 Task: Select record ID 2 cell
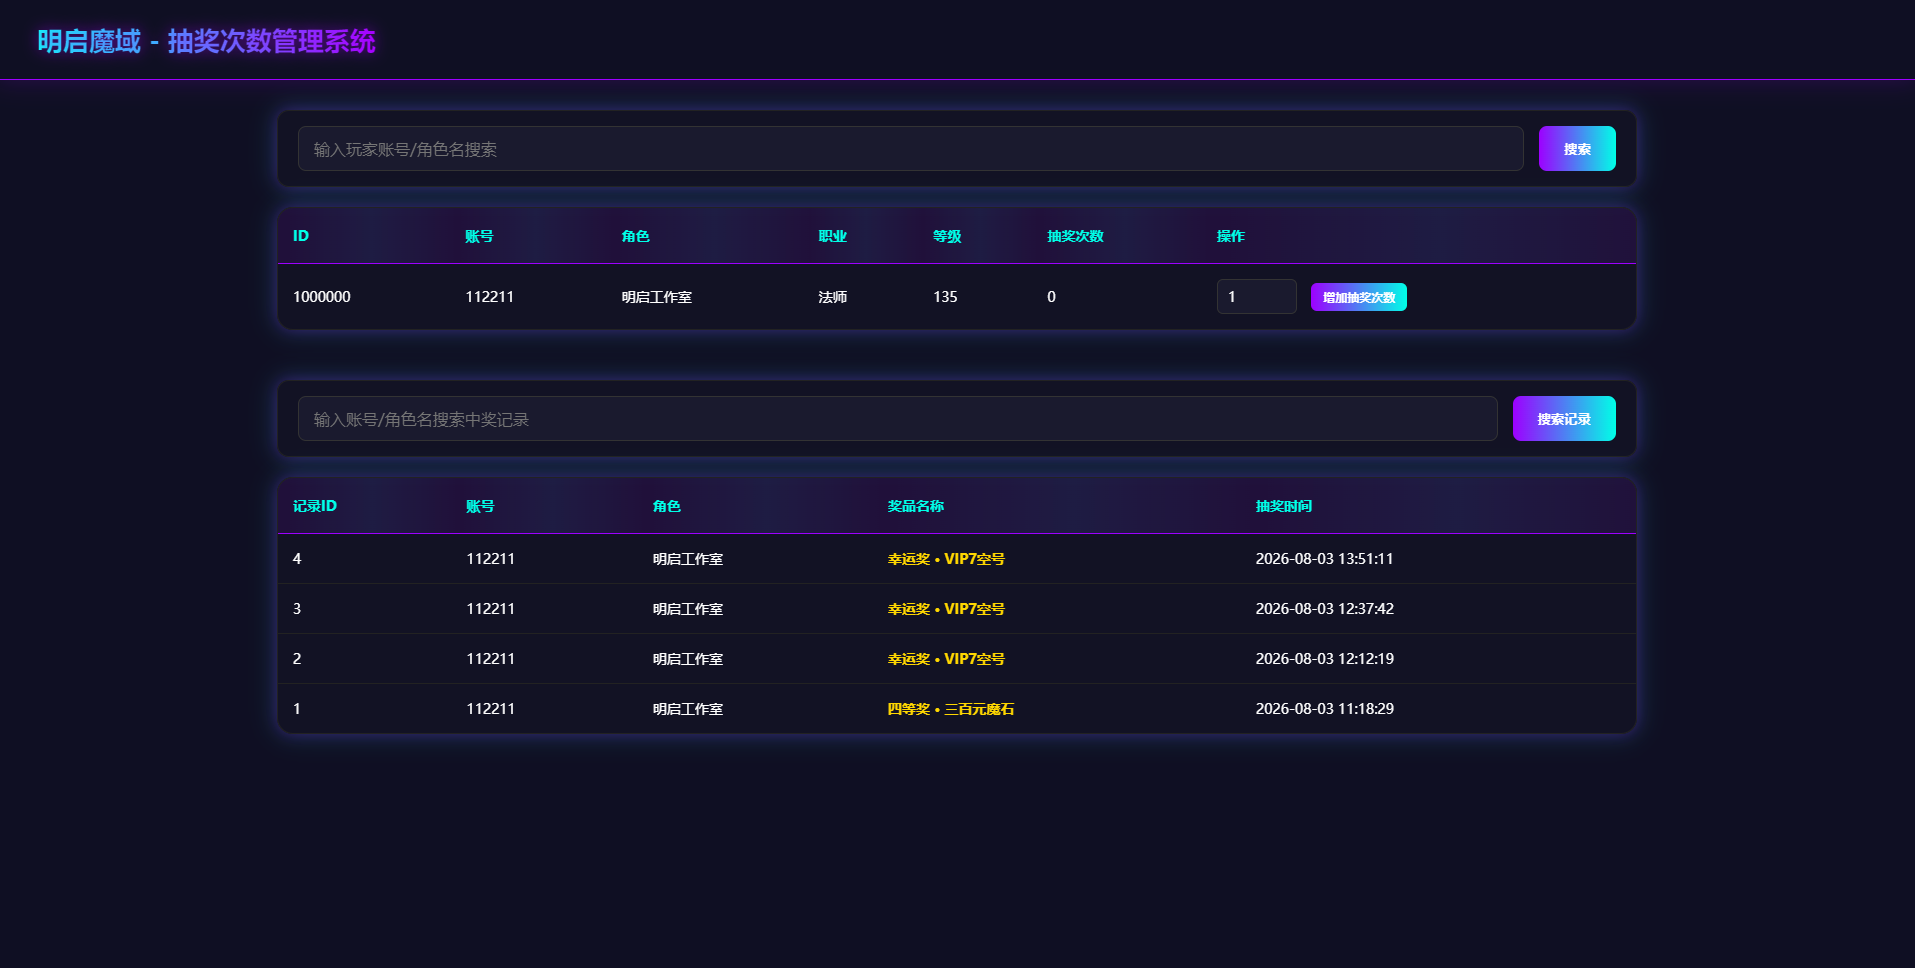tap(297, 659)
